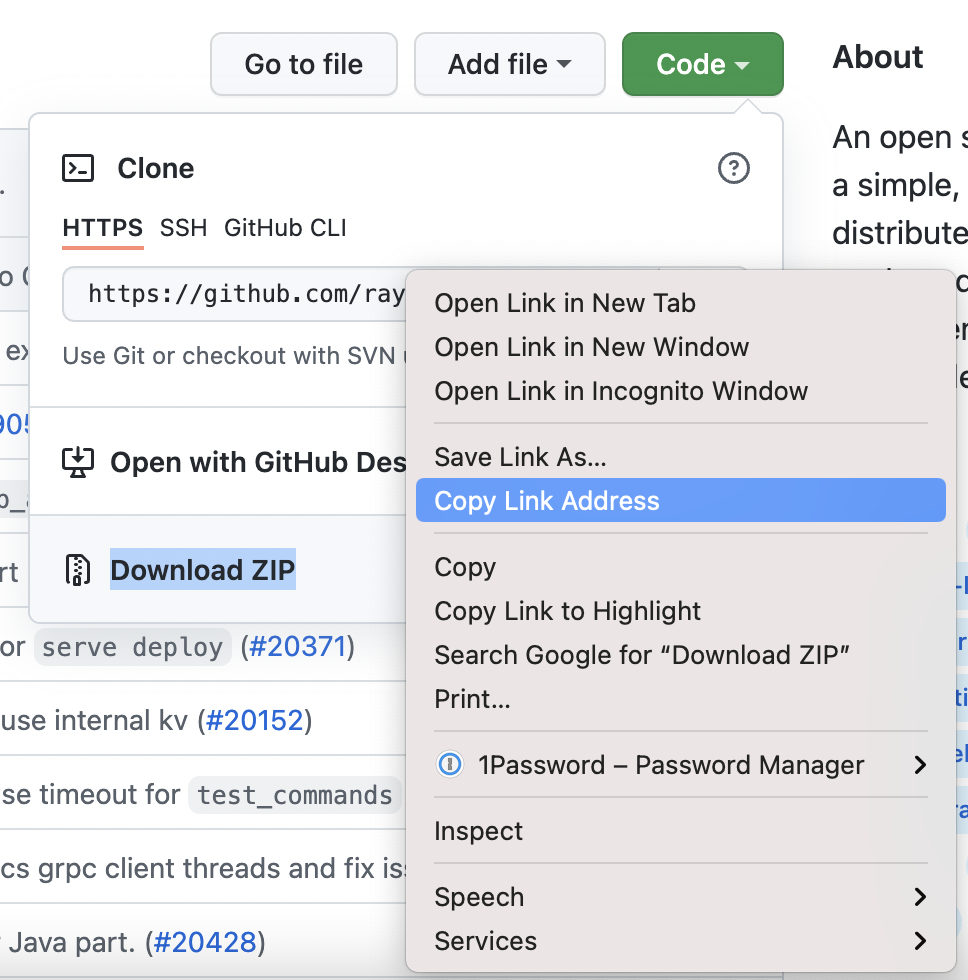
Task: Click the GitHub Desktop download icon
Action: (78, 462)
